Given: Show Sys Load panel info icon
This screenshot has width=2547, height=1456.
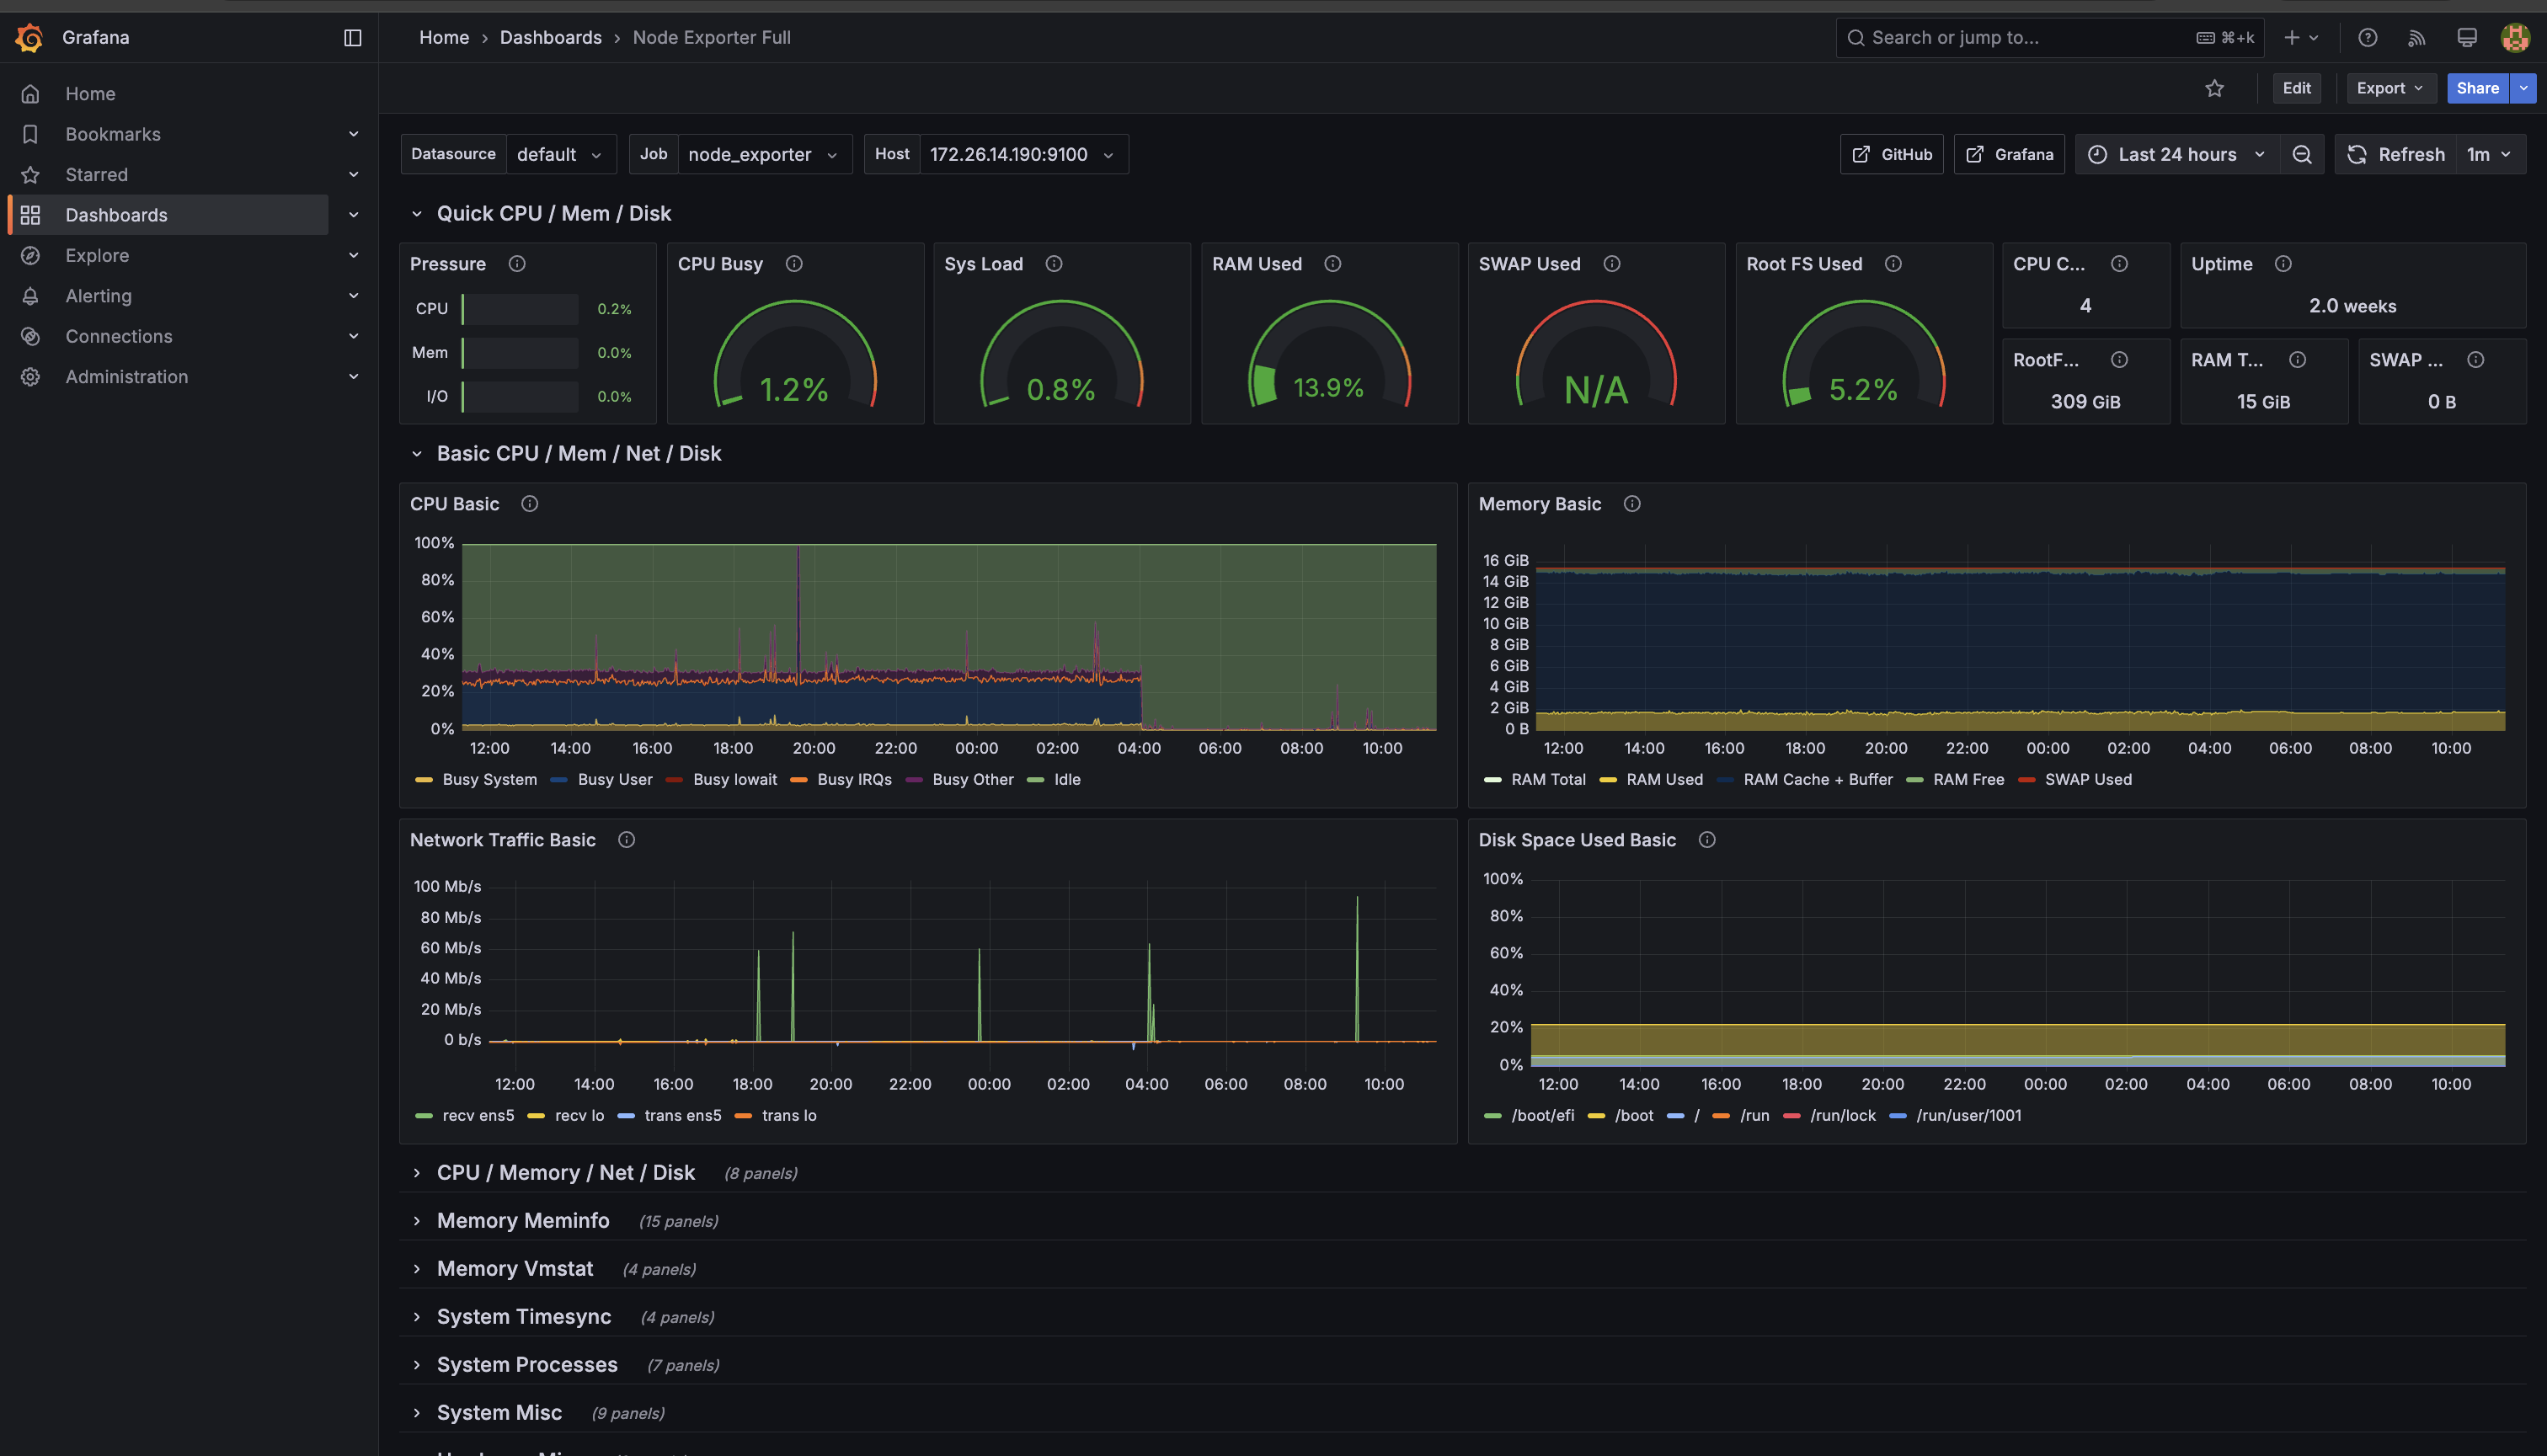Looking at the screenshot, I should 1054,264.
